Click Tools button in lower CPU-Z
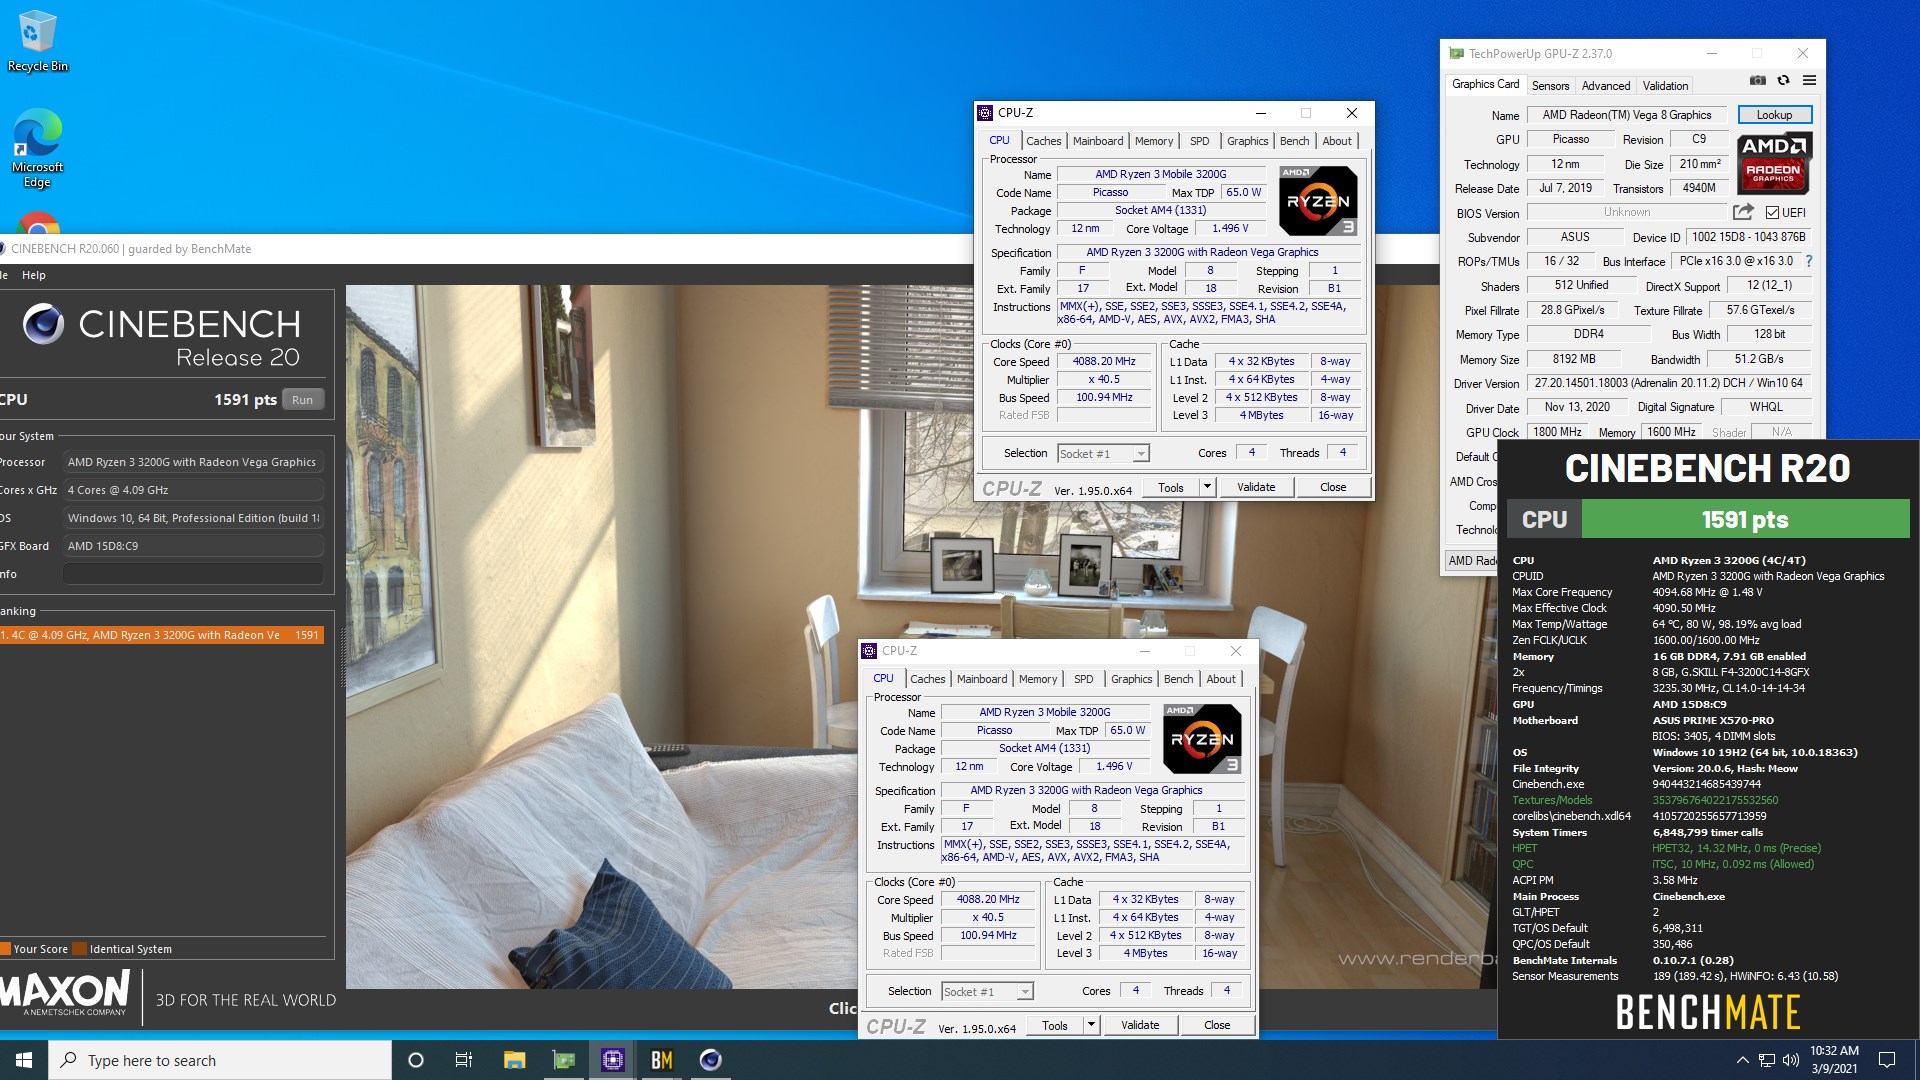 click(1055, 1025)
